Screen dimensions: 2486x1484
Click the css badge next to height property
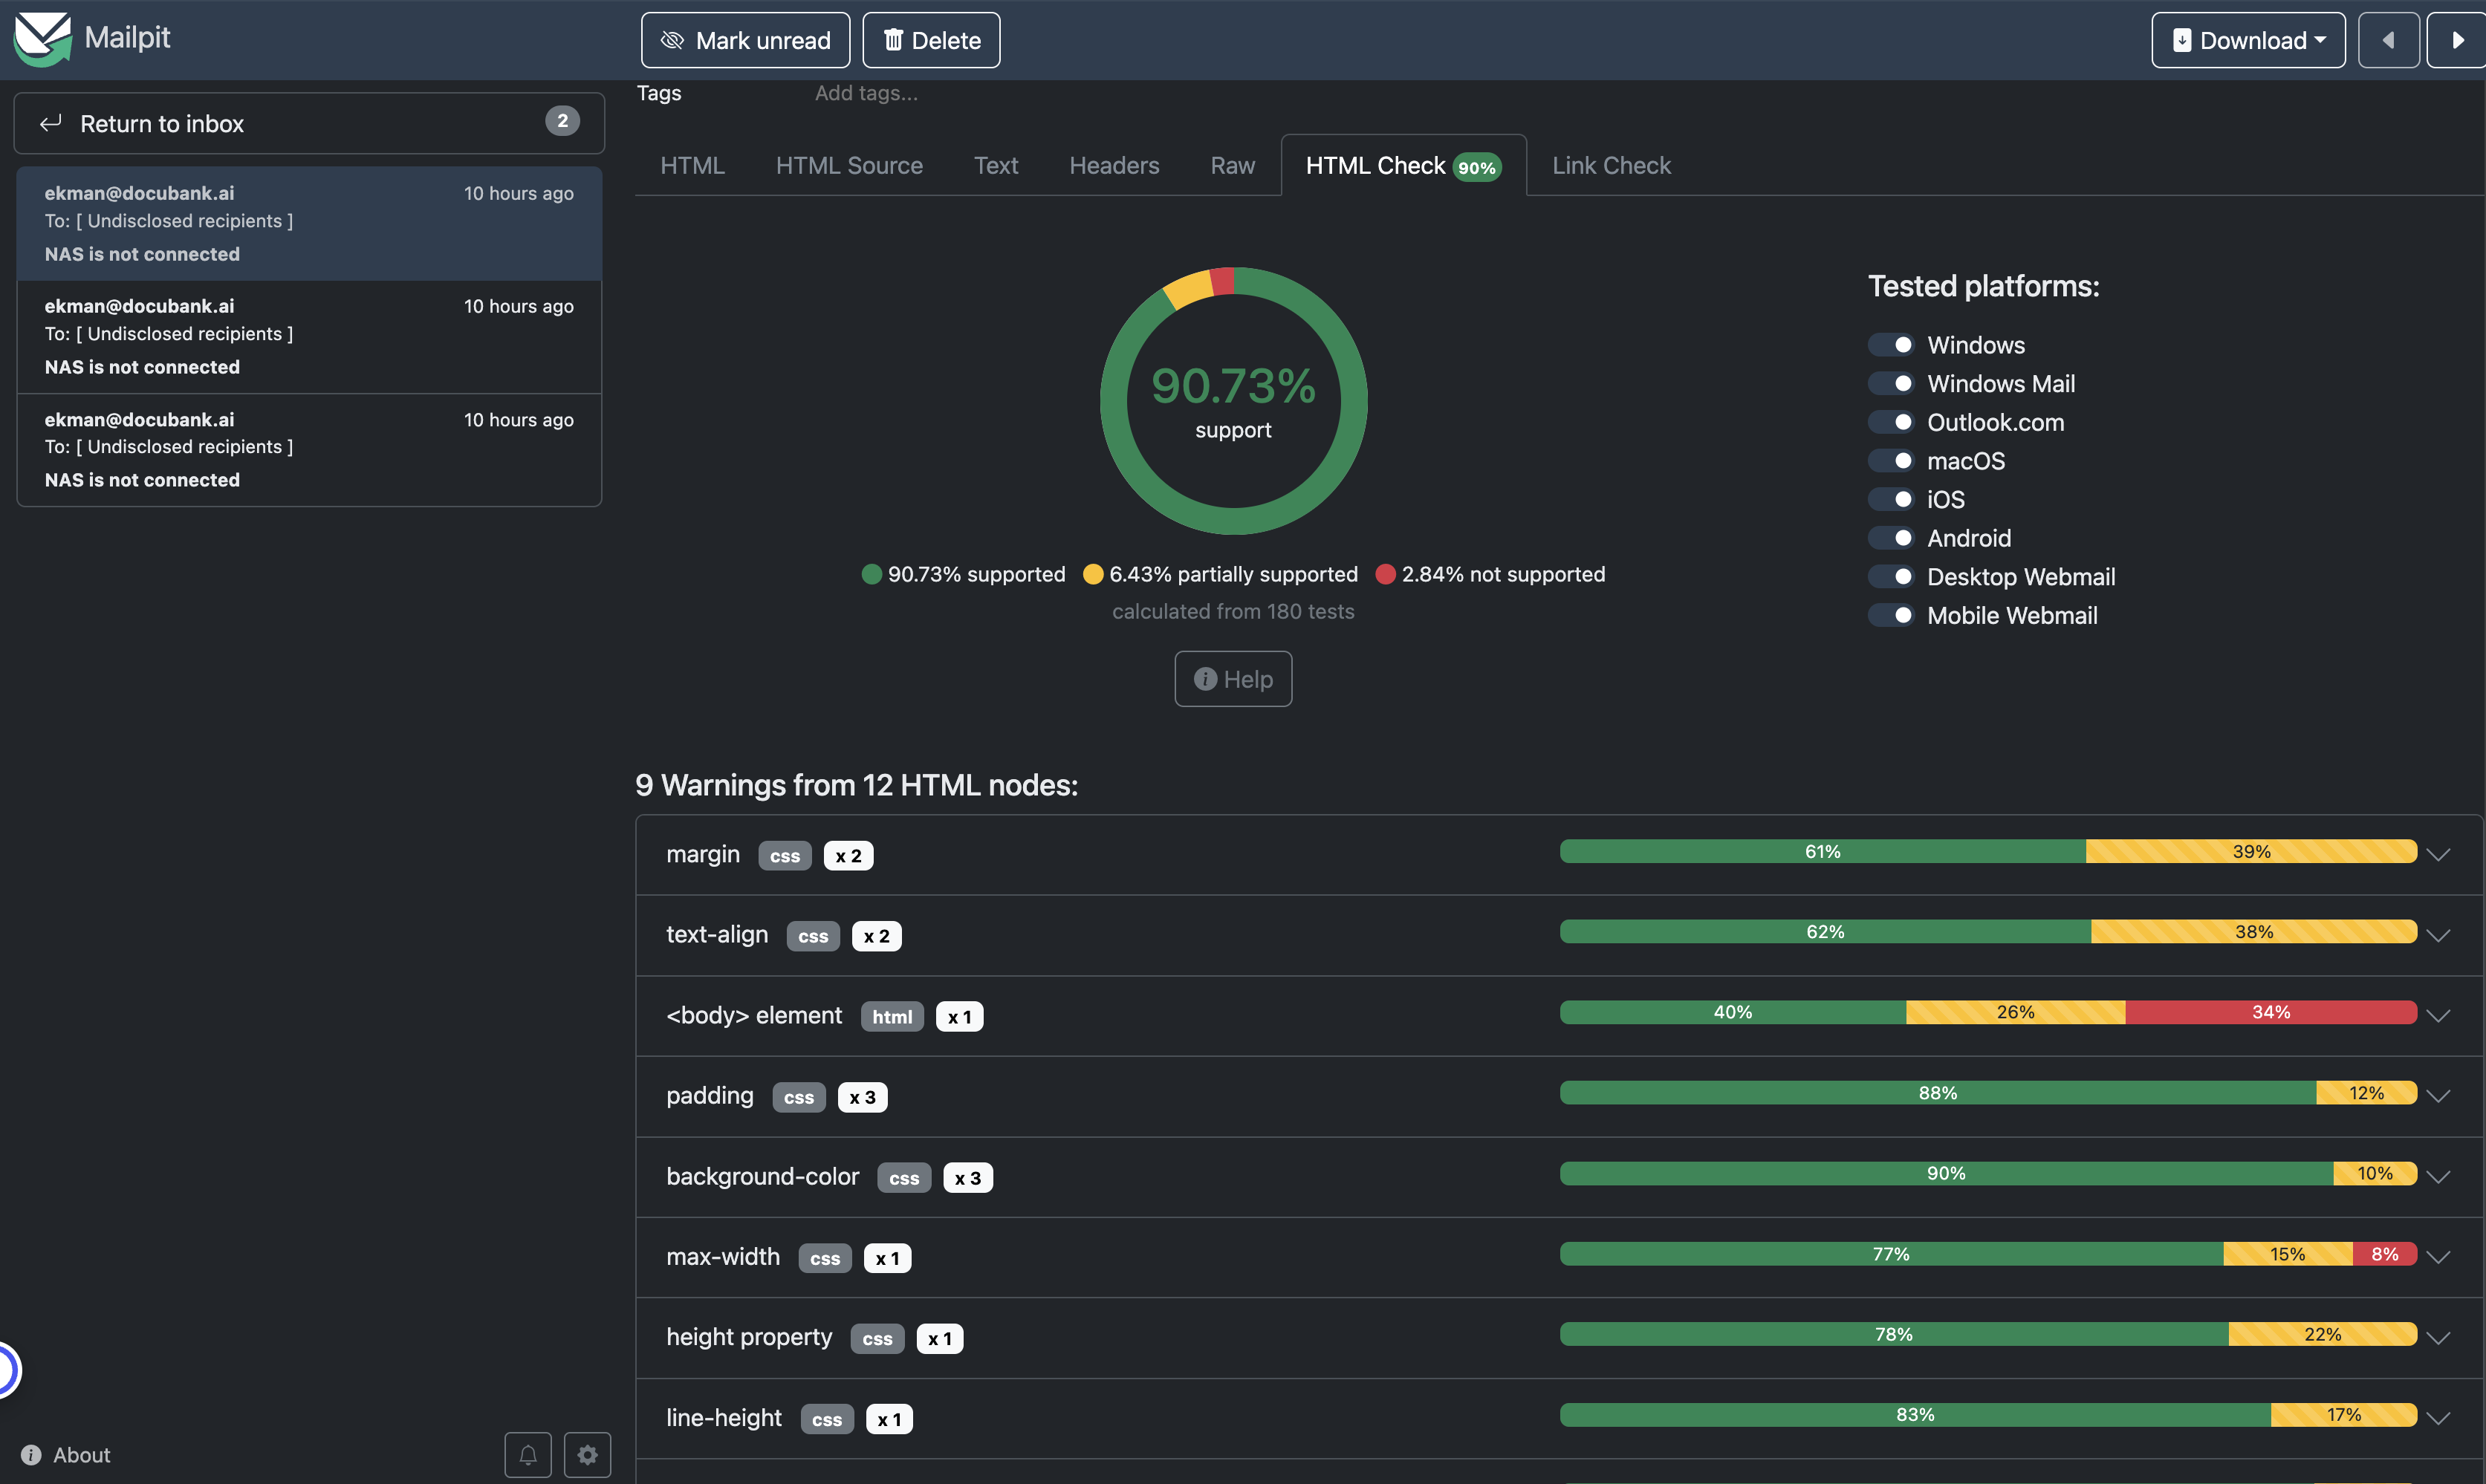coord(877,1339)
